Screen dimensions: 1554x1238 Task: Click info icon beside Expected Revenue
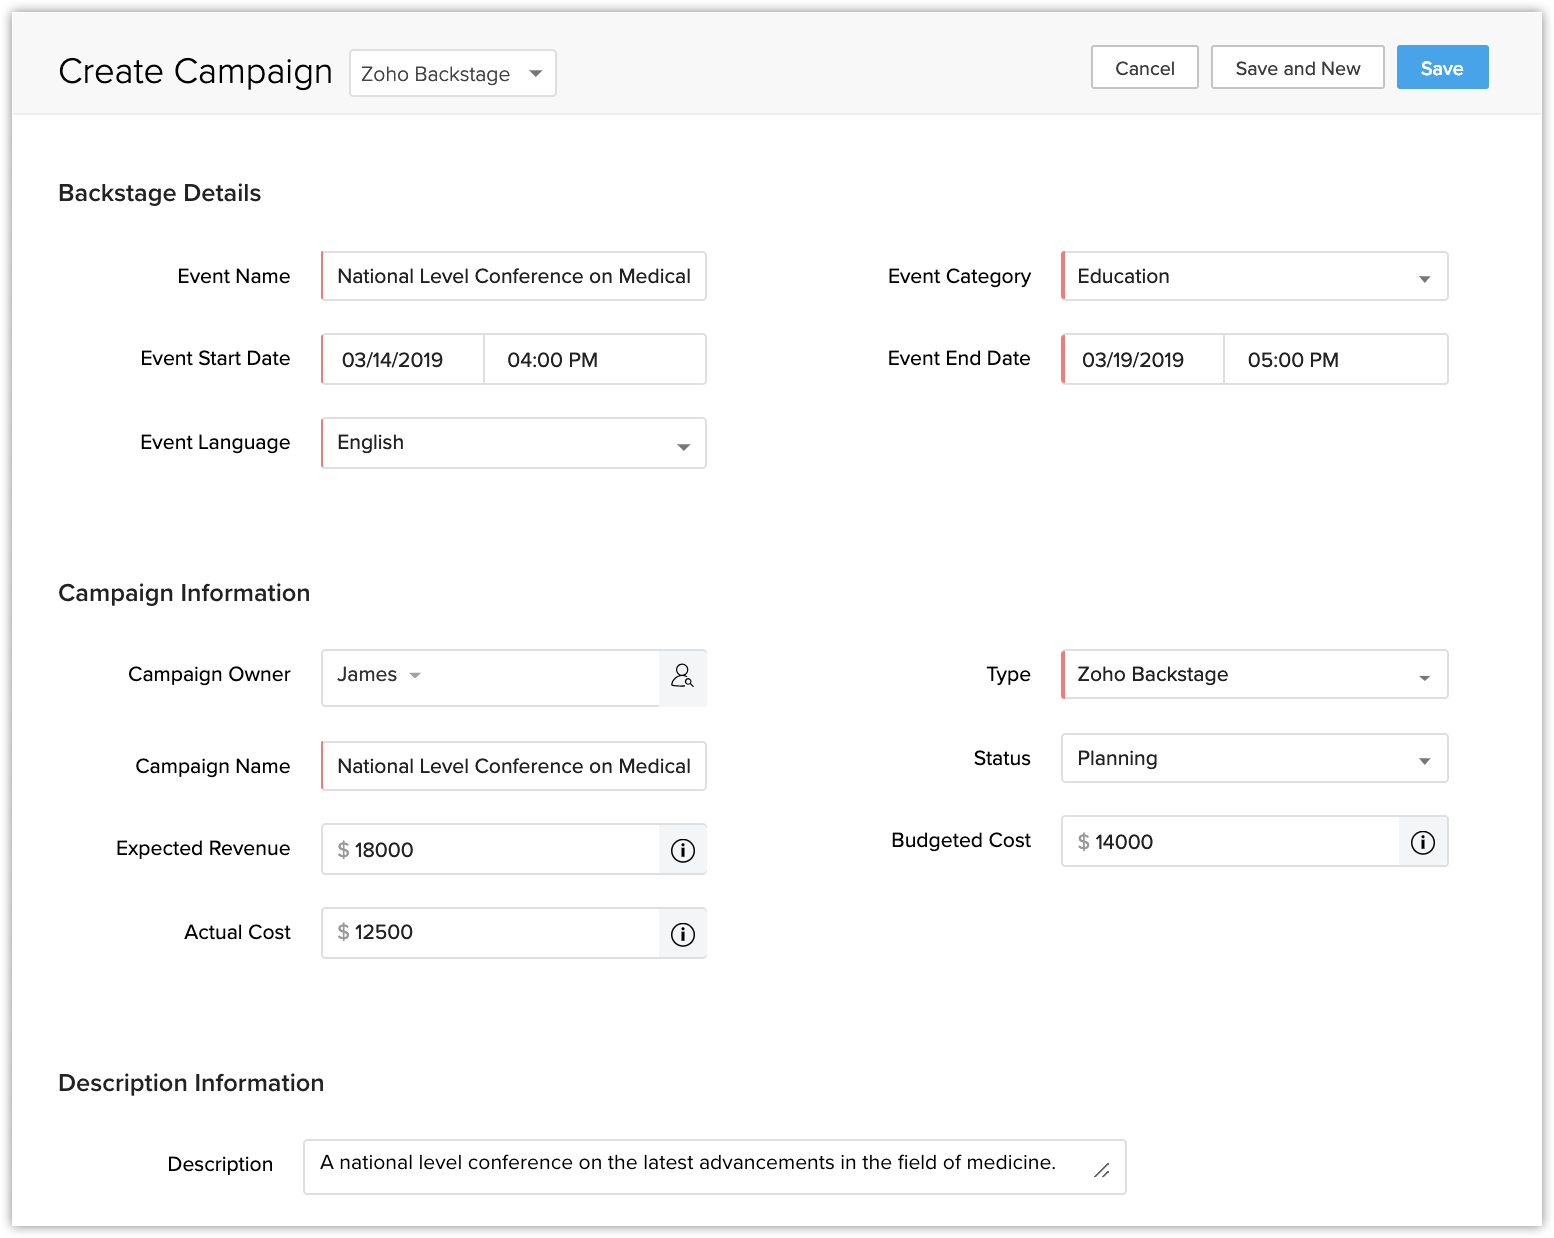pyautogui.click(x=682, y=850)
